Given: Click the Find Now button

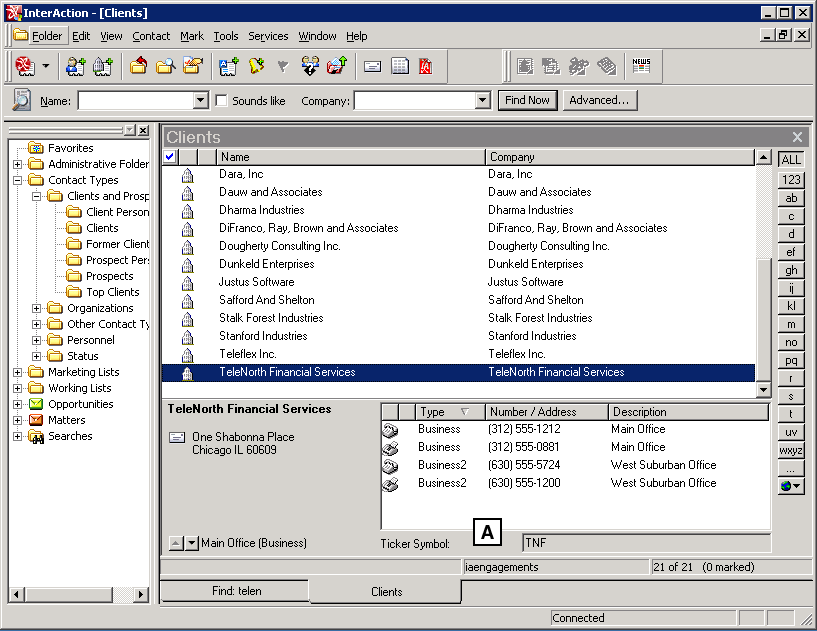Looking at the screenshot, I should 527,100.
